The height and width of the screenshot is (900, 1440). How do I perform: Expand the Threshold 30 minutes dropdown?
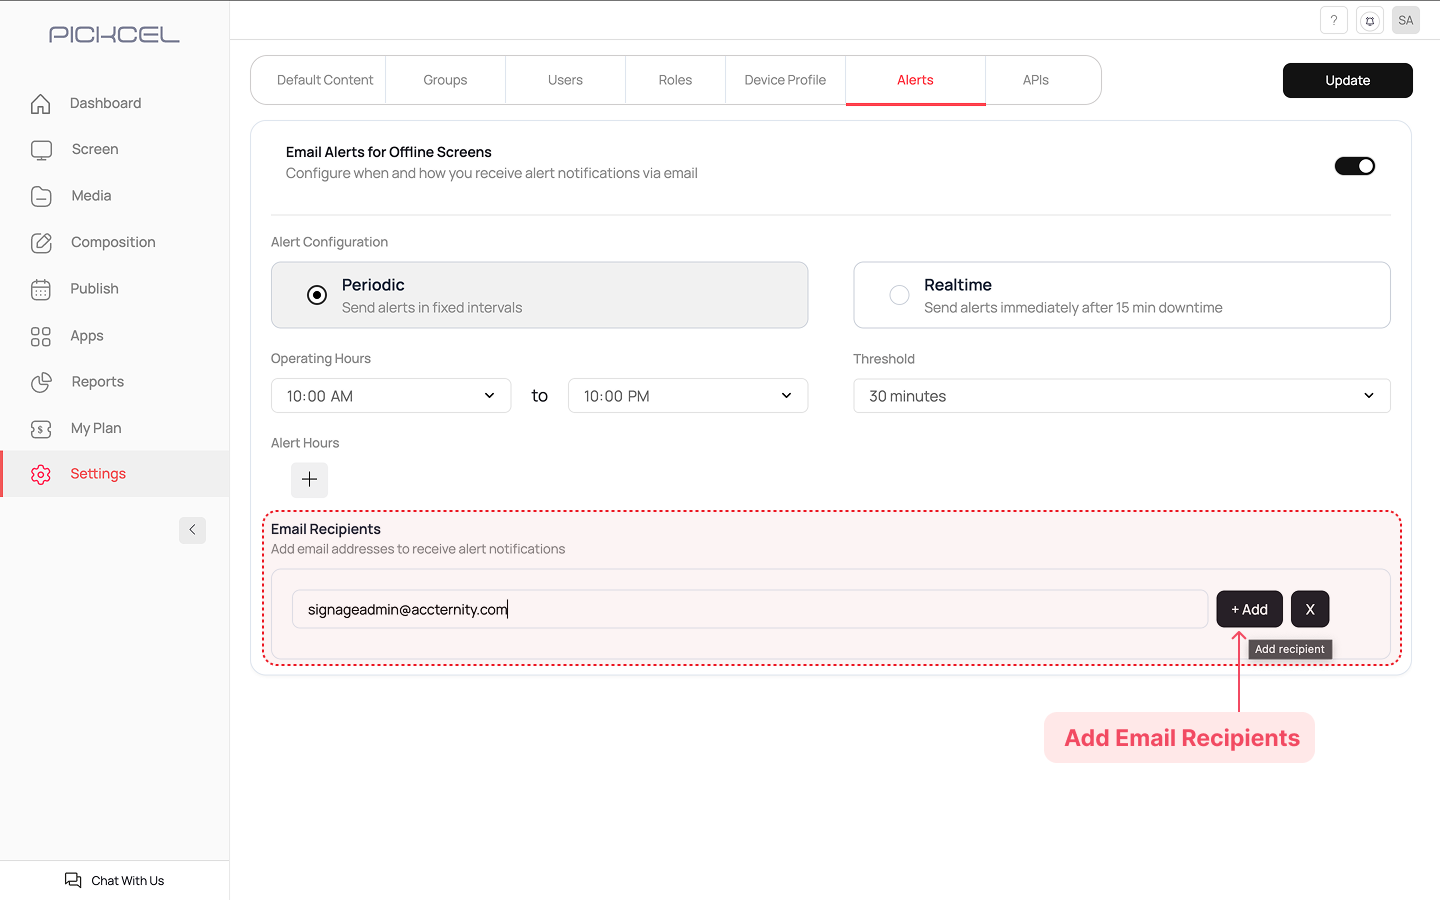(1121, 396)
